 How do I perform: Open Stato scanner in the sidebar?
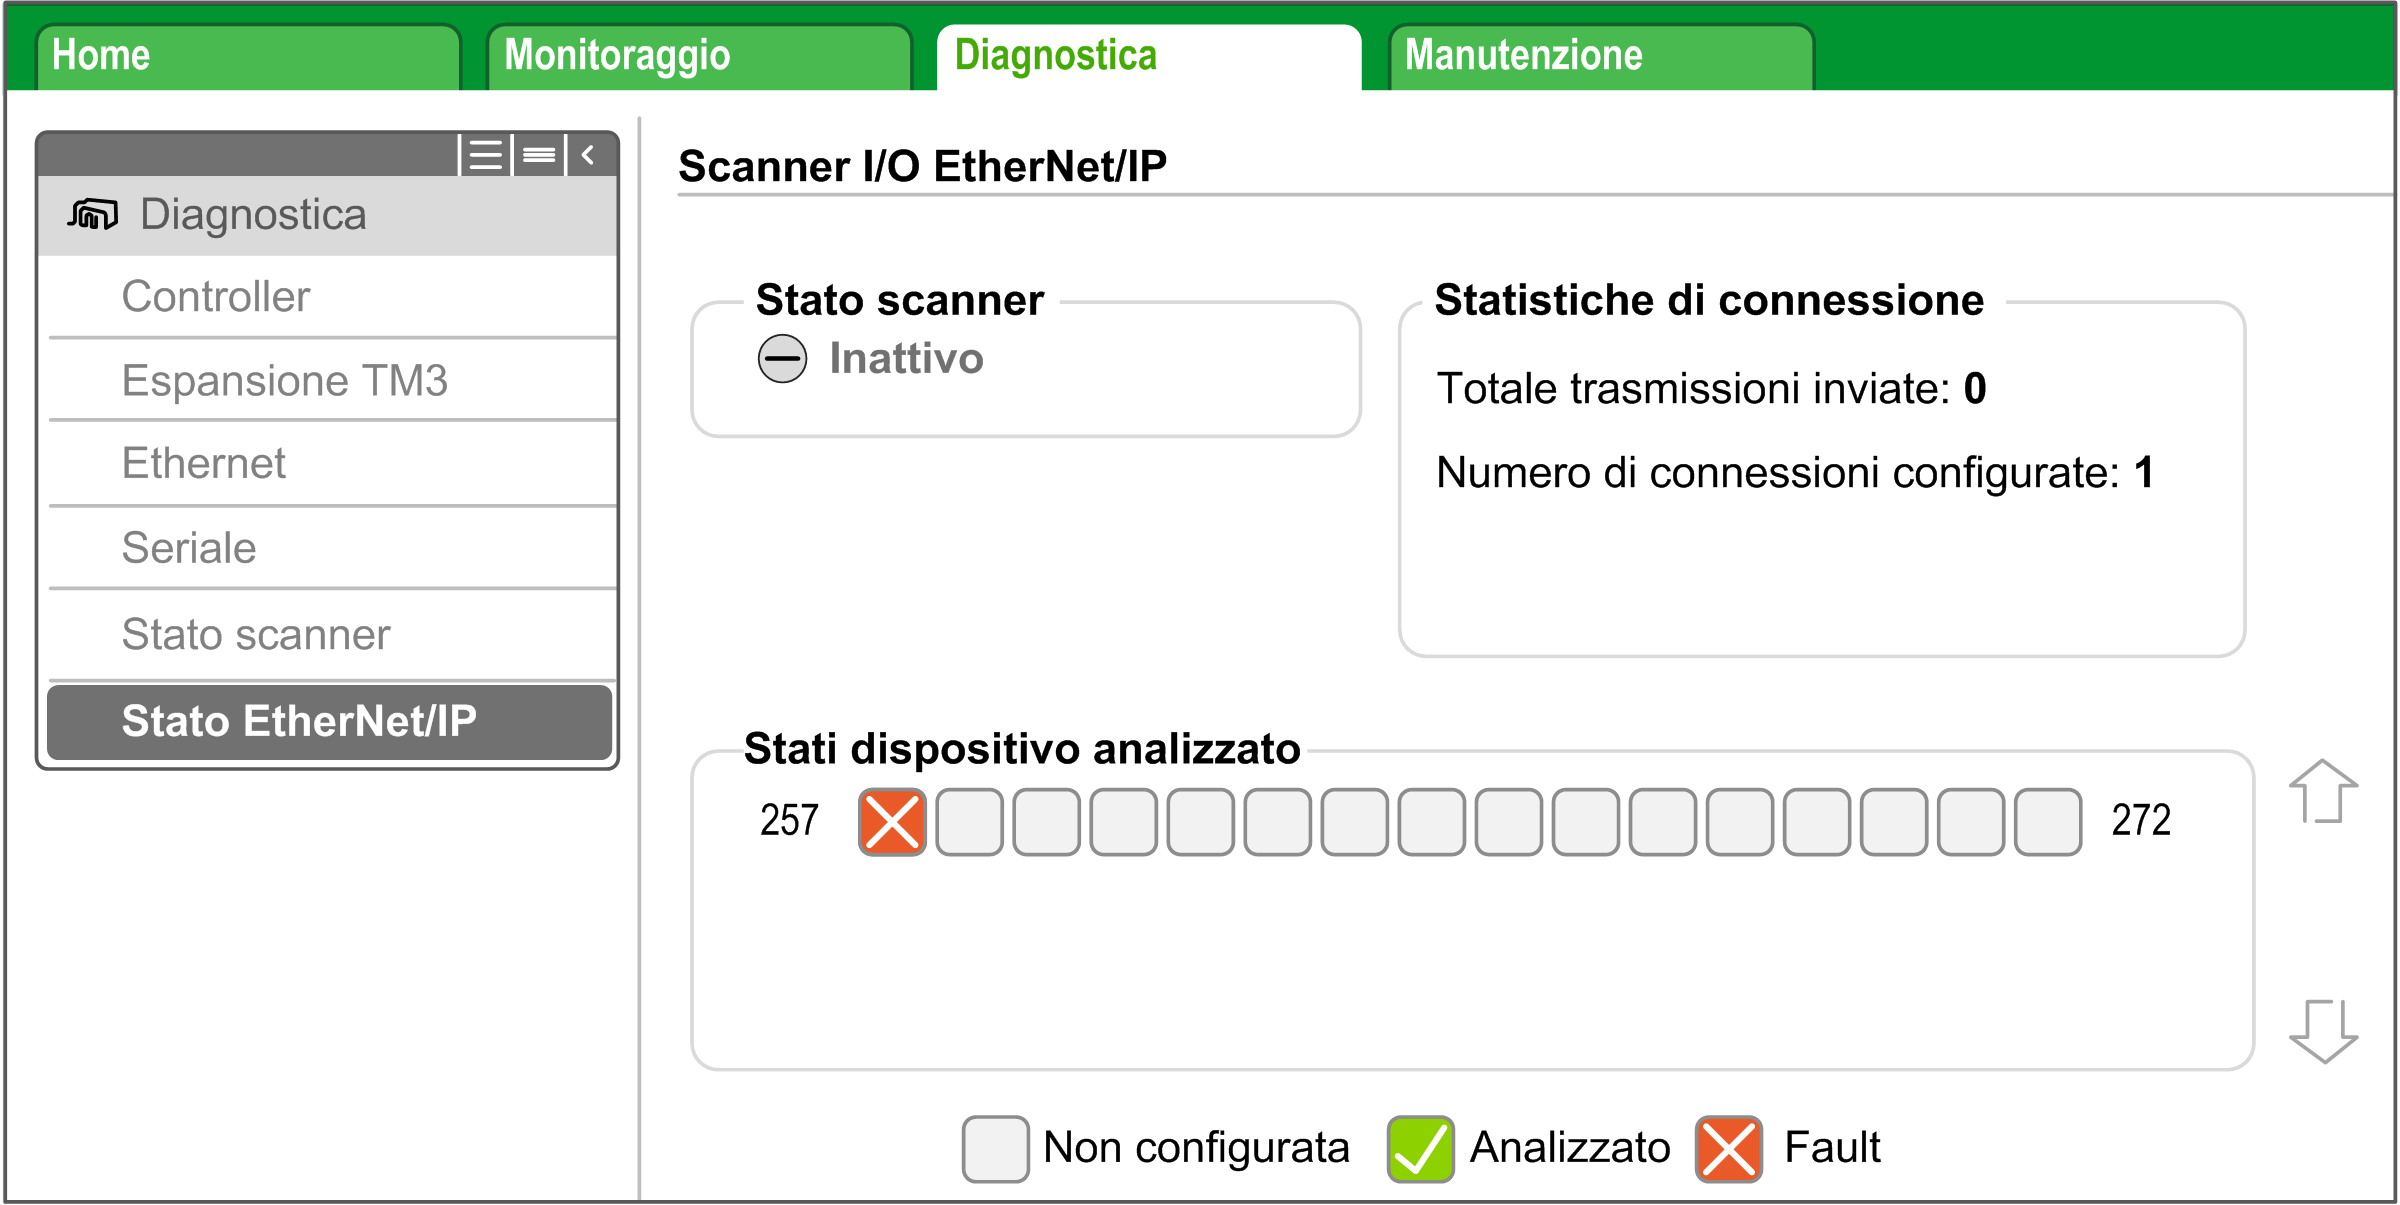[x=256, y=635]
